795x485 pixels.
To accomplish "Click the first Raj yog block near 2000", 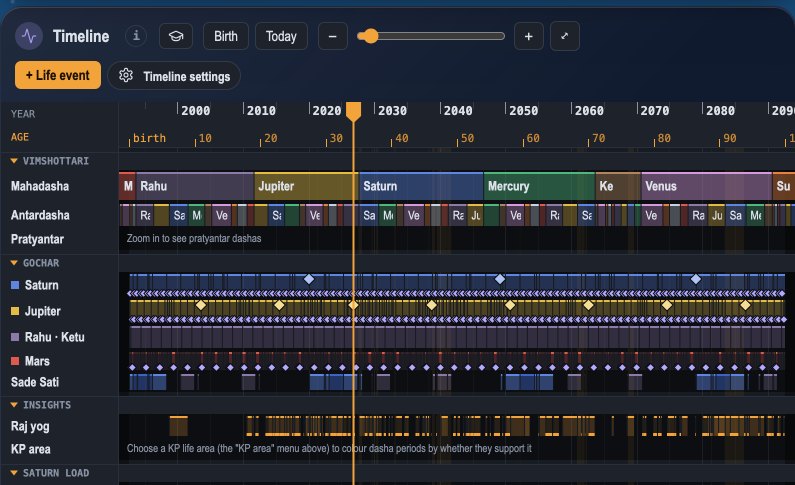I will coord(178,426).
